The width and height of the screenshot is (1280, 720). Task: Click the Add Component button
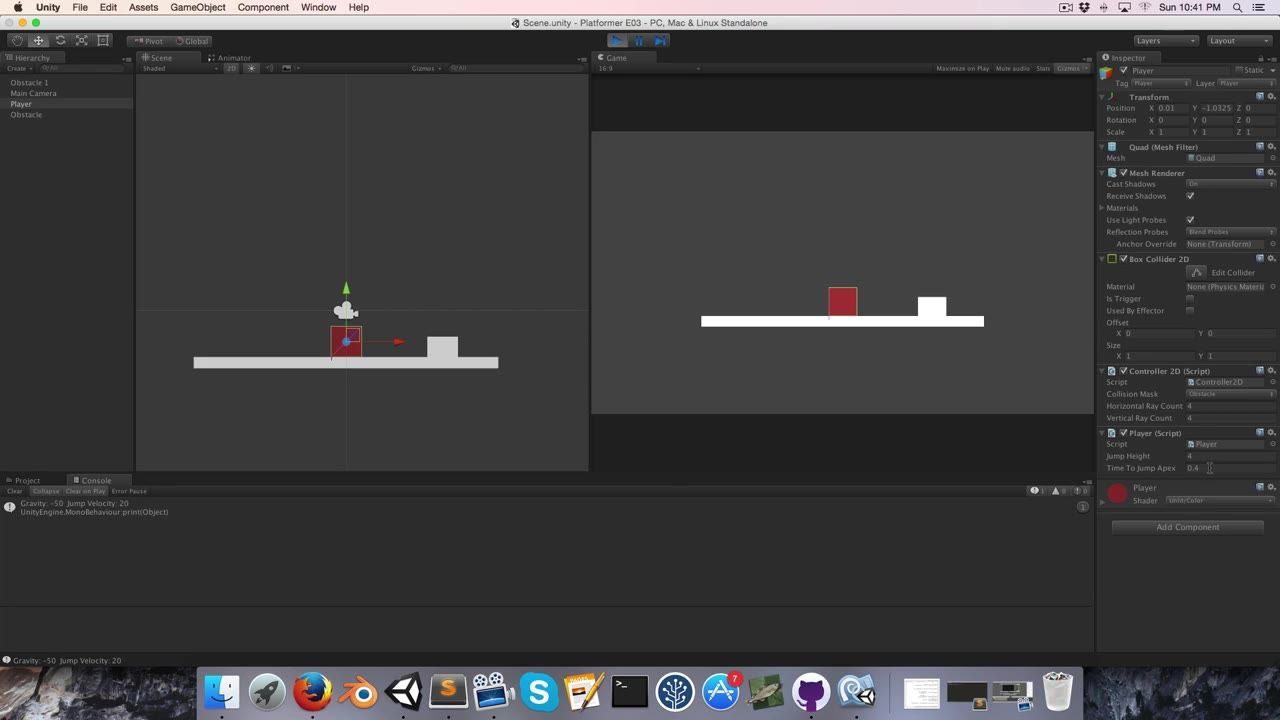[x=1188, y=527]
